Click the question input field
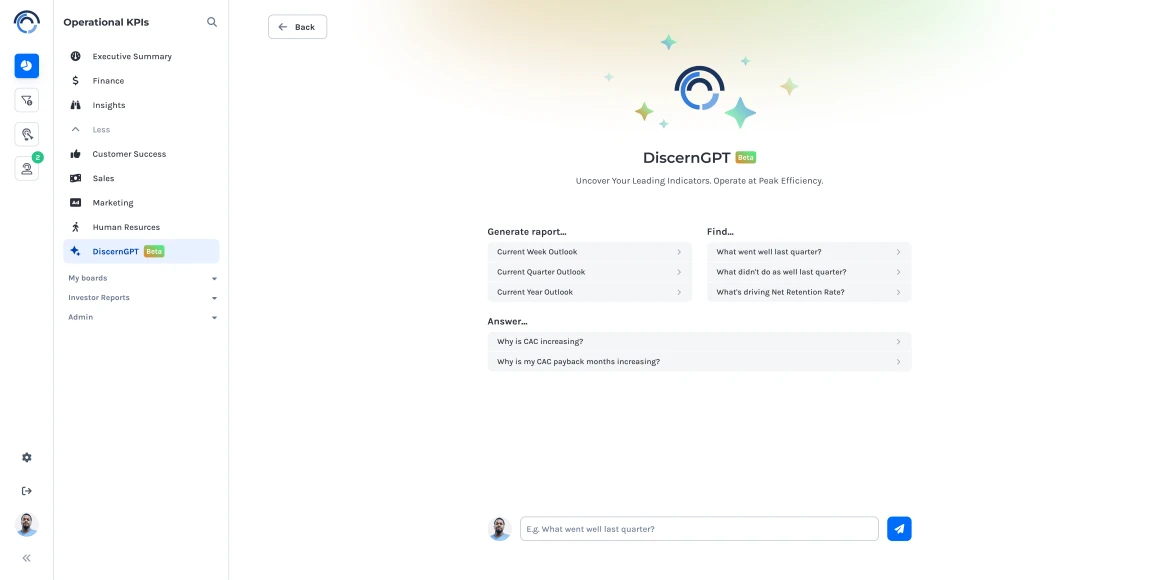 click(698, 529)
